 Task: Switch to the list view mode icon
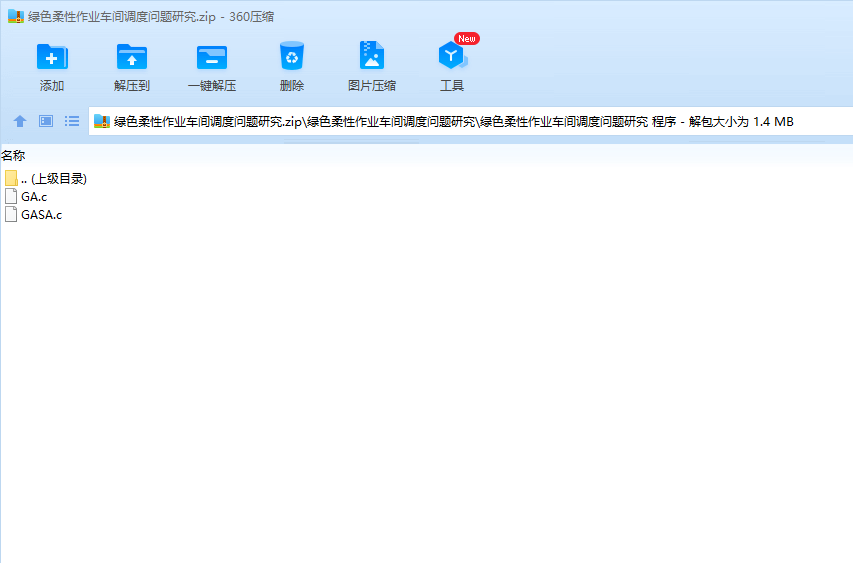coord(72,121)
